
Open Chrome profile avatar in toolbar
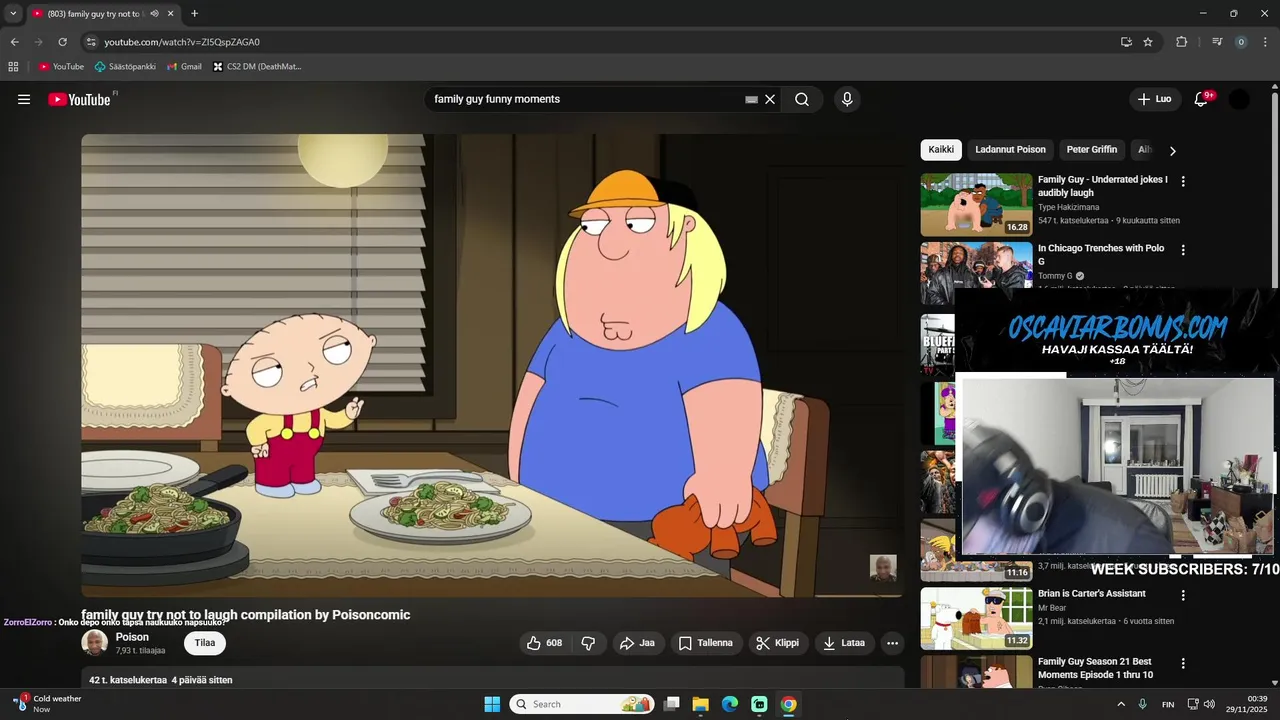[1241, 42]
